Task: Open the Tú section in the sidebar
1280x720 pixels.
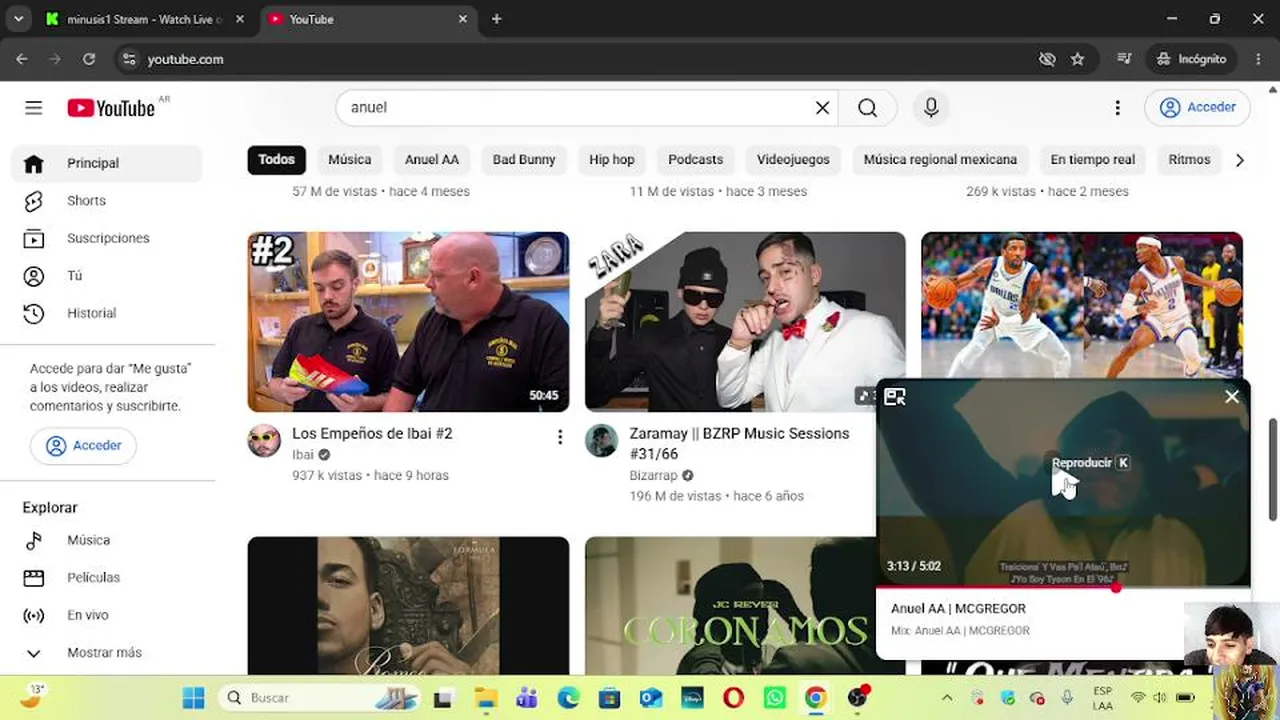Action: click(107, 276)
